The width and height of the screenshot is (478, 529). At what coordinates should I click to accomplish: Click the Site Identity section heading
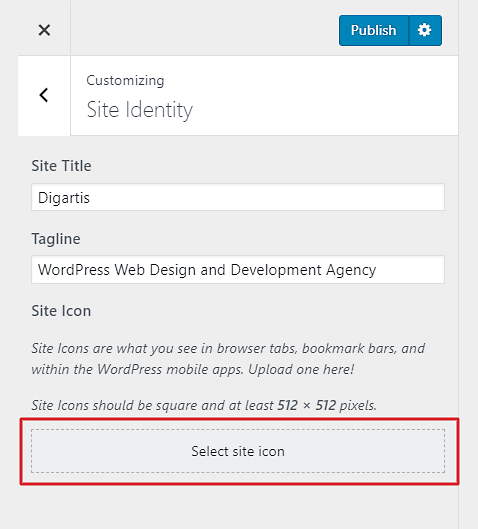click(139, 110)
